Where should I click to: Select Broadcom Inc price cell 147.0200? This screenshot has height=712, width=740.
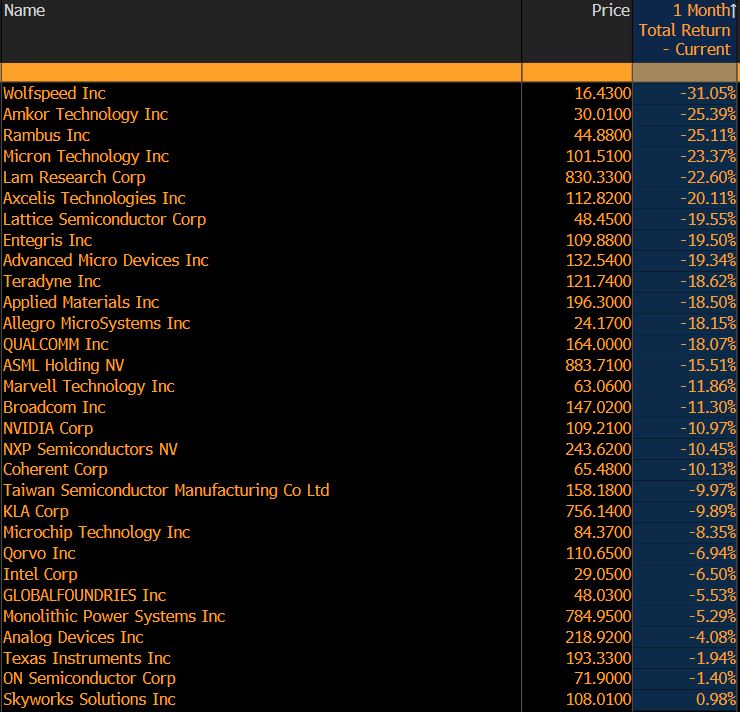(x=598, y=407)
